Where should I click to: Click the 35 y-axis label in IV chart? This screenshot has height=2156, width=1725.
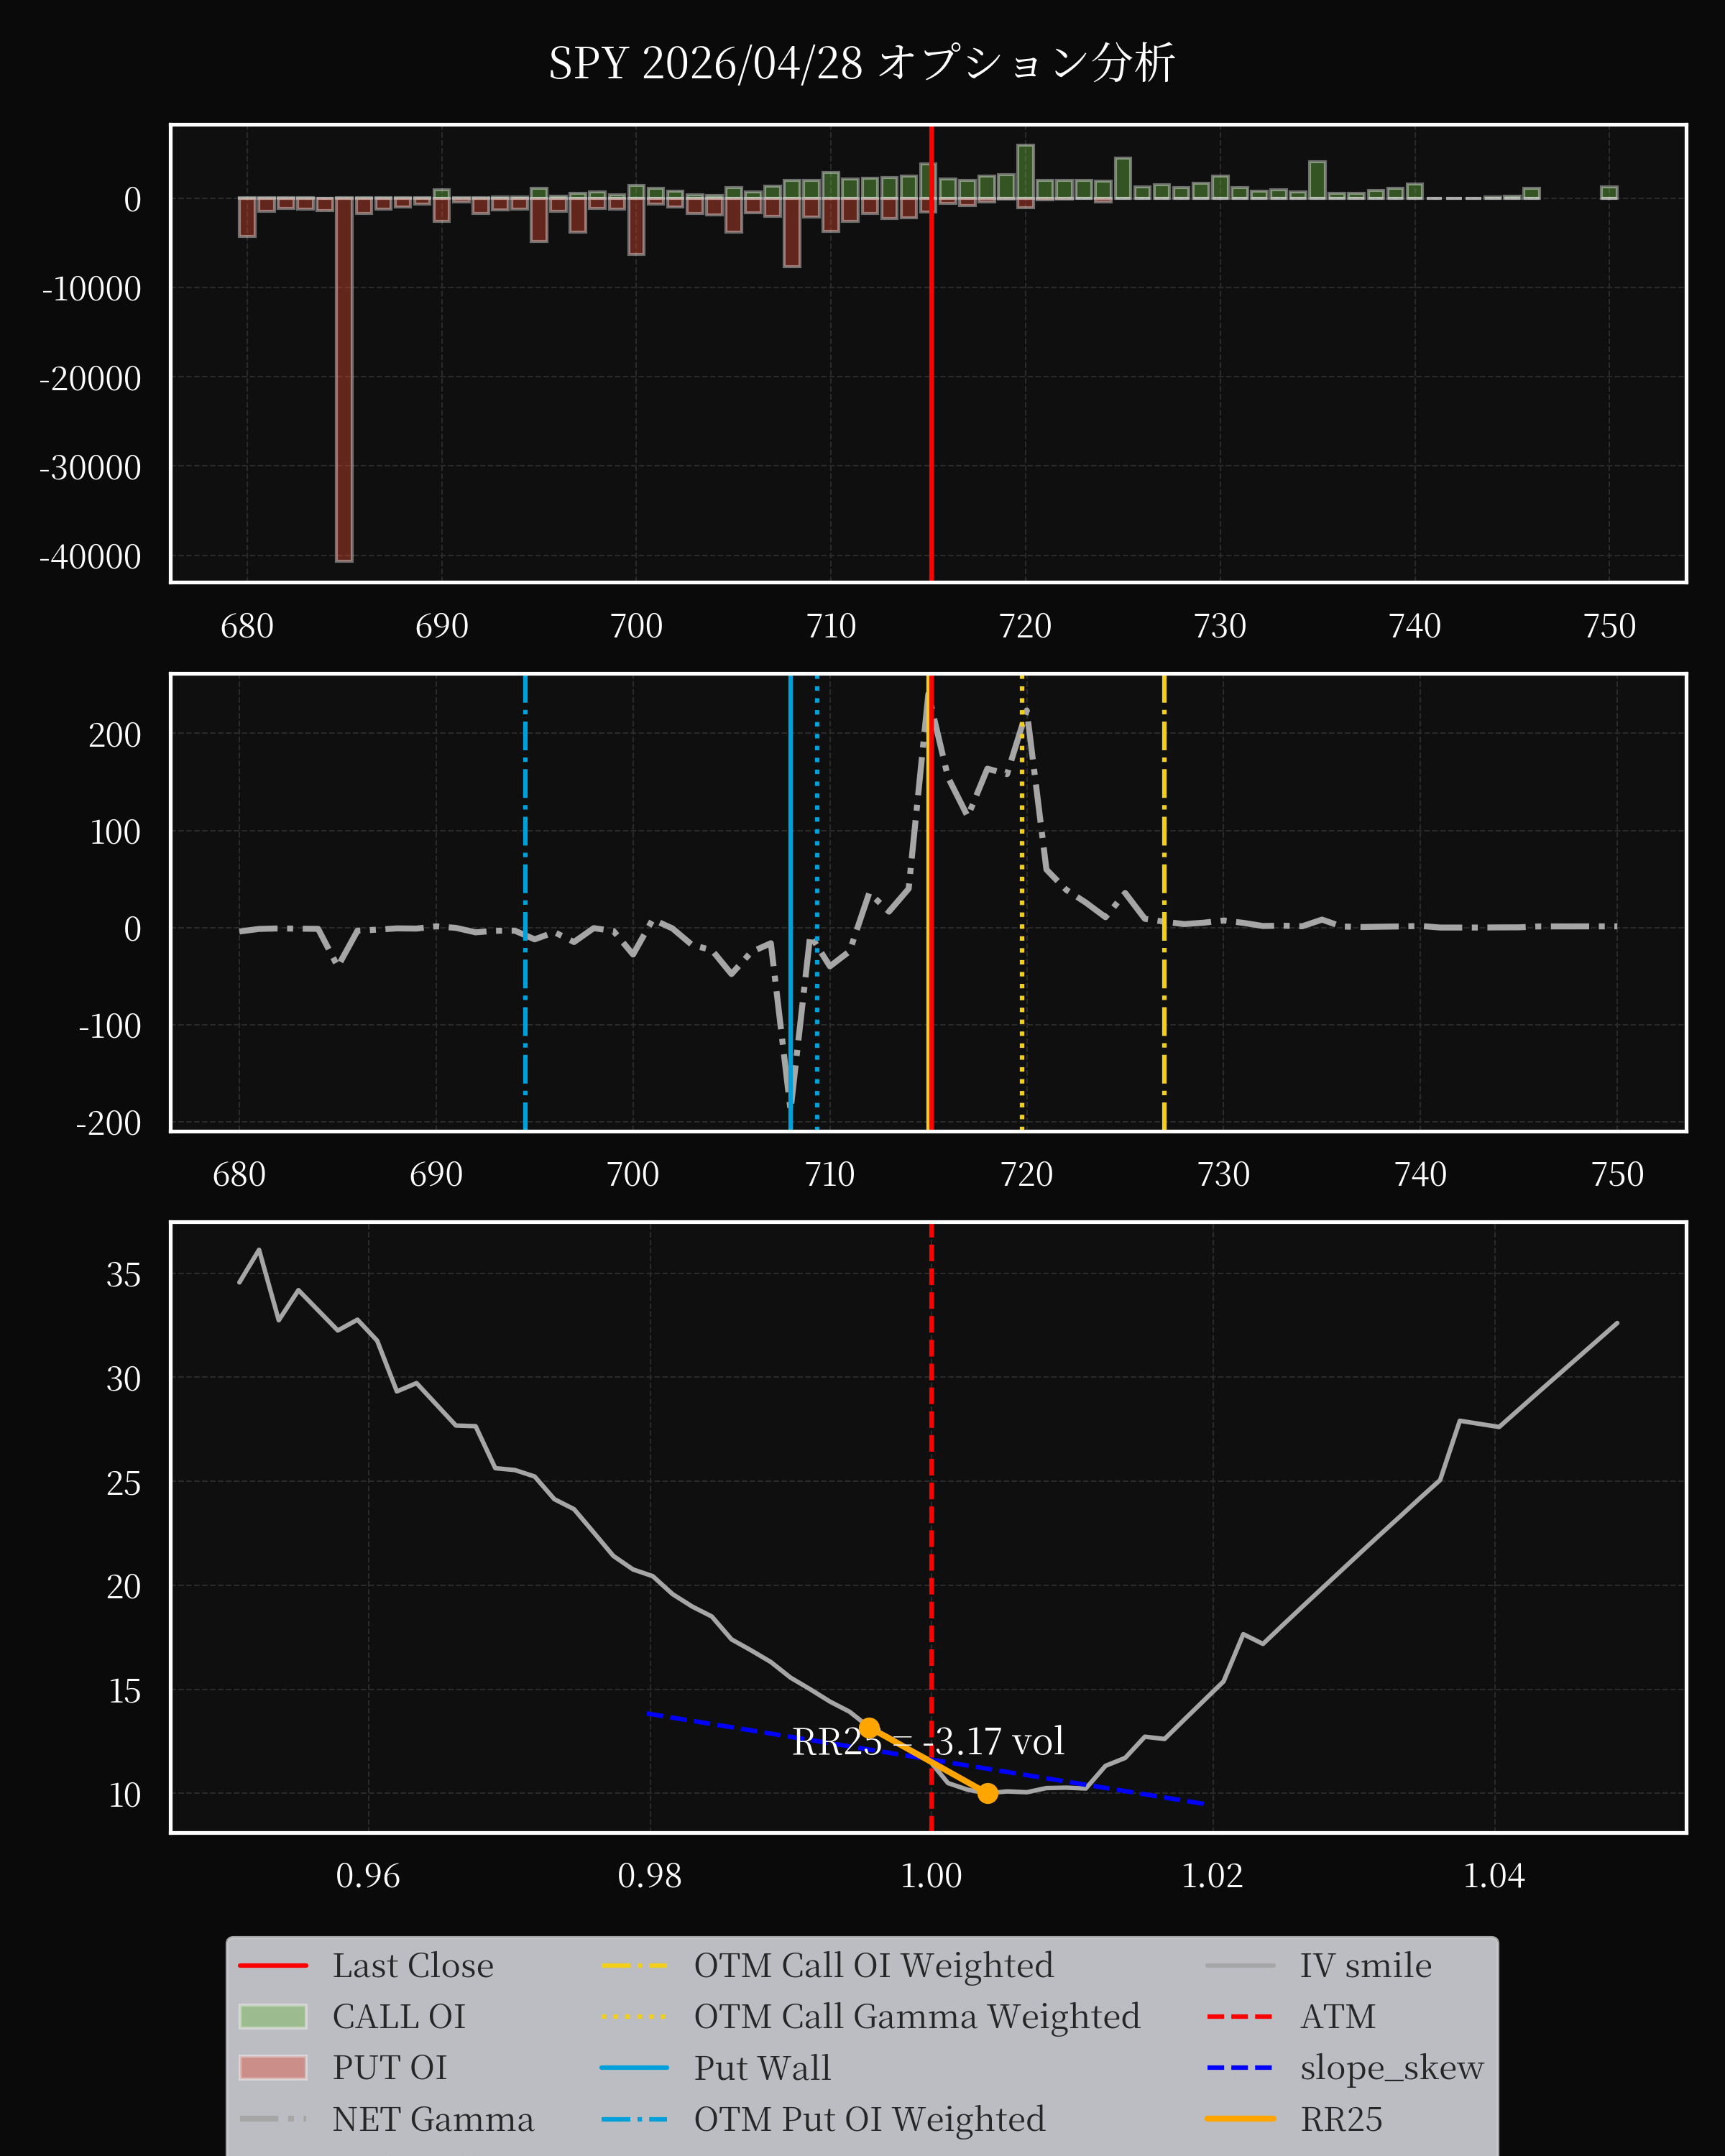(x=124, y=1275)
